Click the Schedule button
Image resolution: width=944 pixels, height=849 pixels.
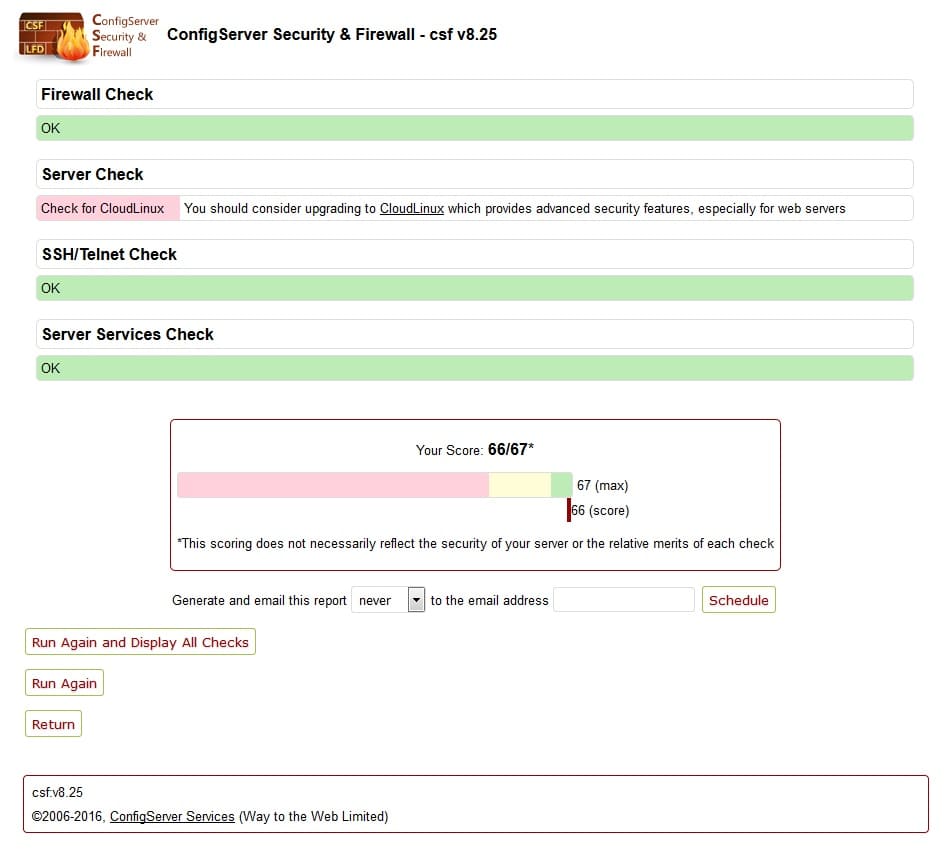(738, 600)
